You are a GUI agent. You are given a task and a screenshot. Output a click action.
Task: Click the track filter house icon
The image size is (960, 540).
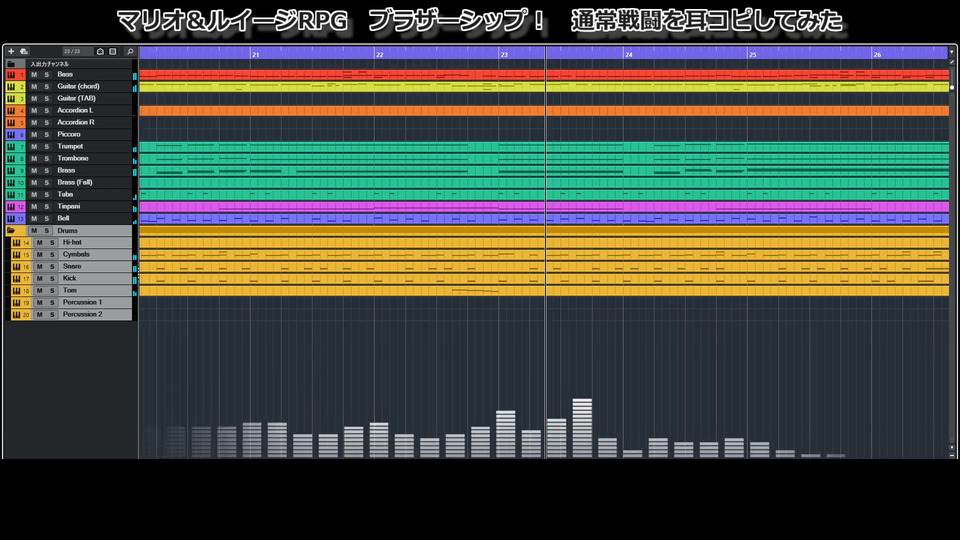tap(100, 51)
